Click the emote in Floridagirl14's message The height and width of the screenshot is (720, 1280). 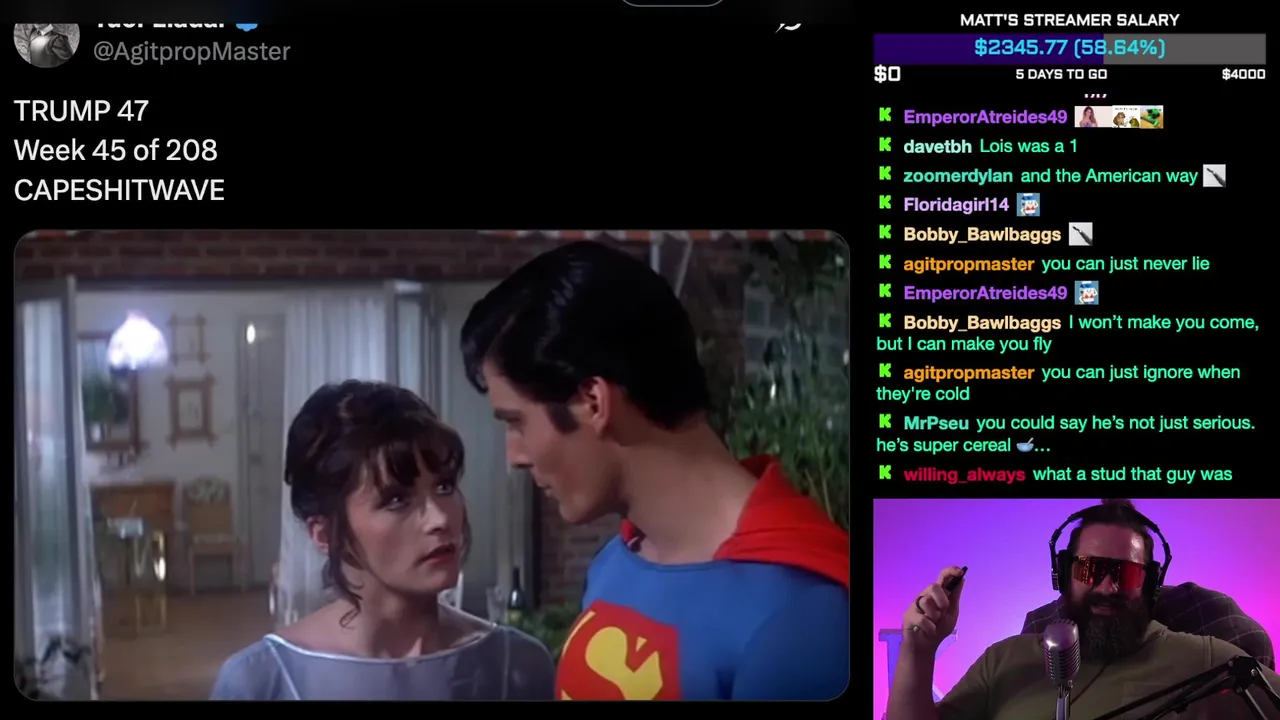pos(1028,205)
